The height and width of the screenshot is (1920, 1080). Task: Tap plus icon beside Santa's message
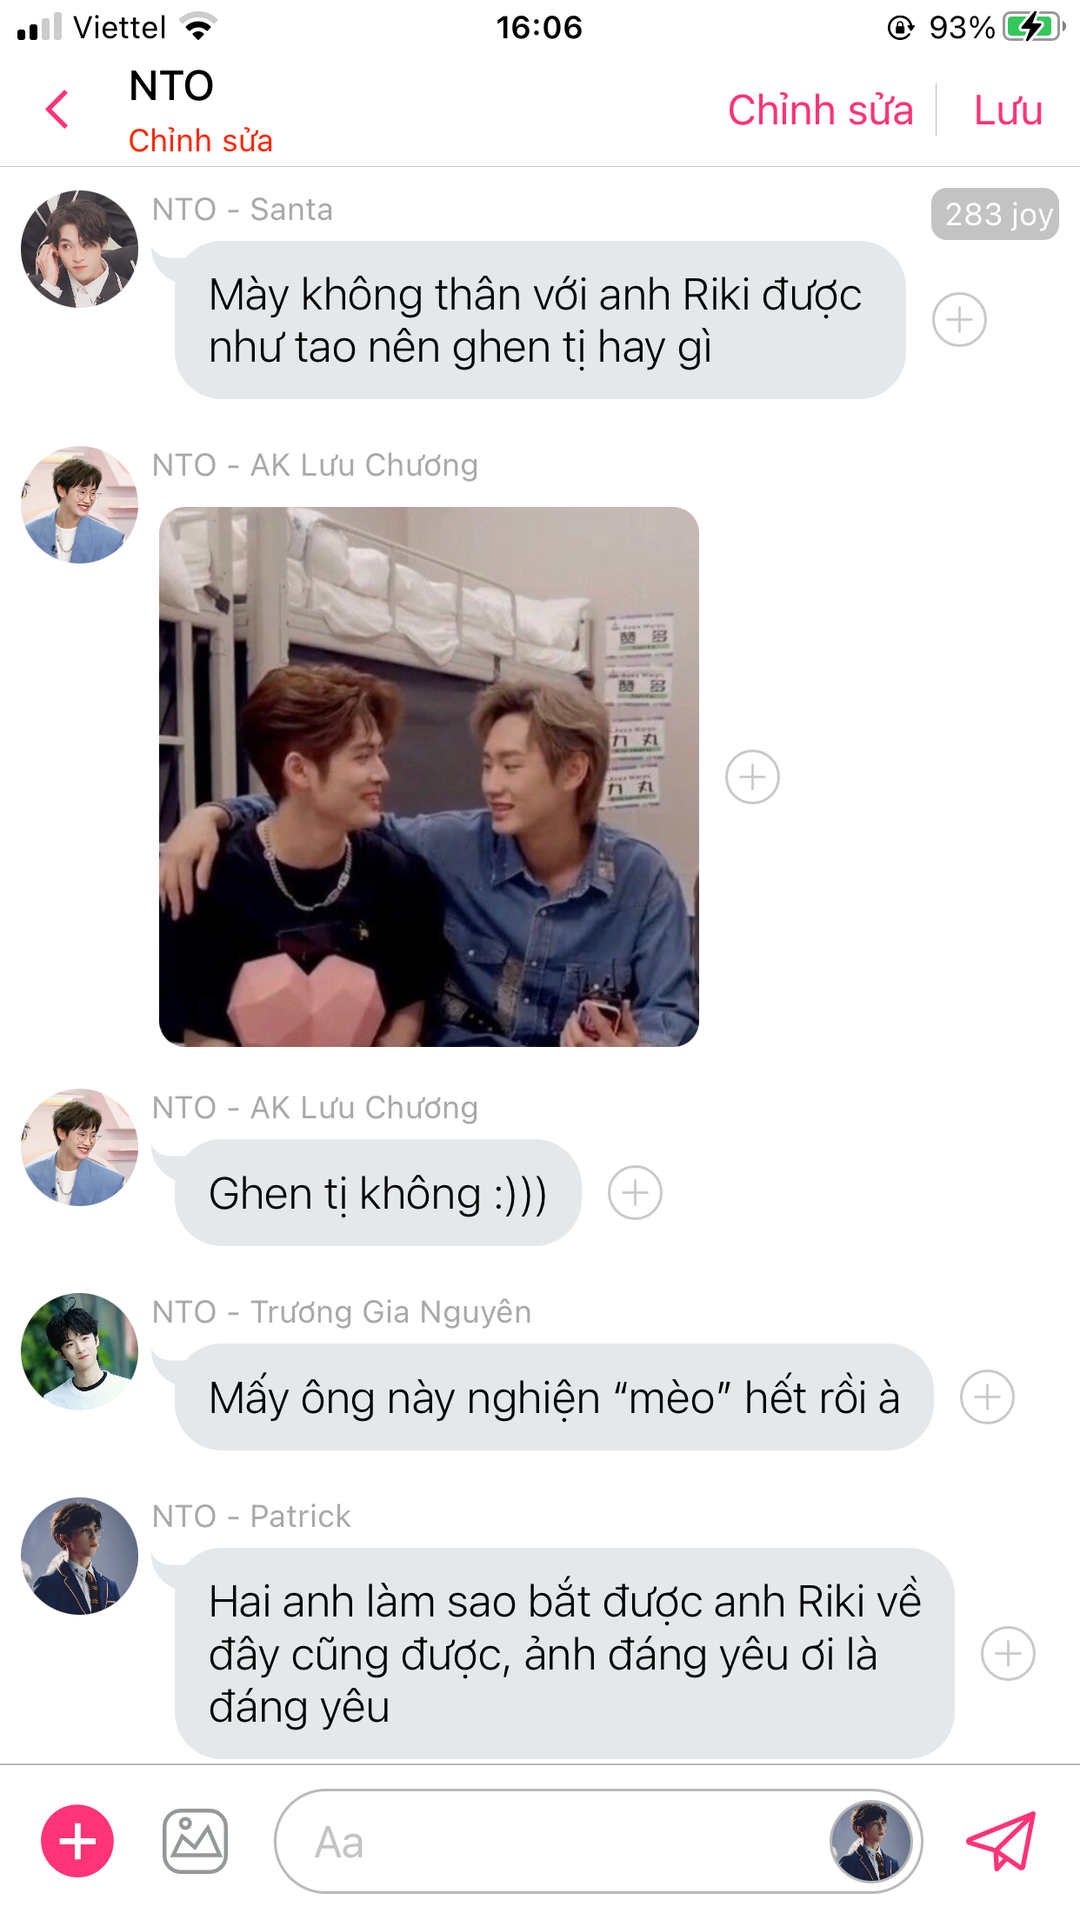coord(959,320)
